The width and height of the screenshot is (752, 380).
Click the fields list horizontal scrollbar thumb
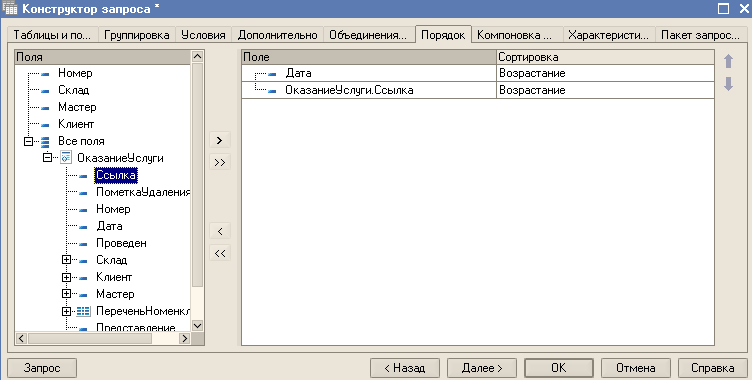point(90,338)
